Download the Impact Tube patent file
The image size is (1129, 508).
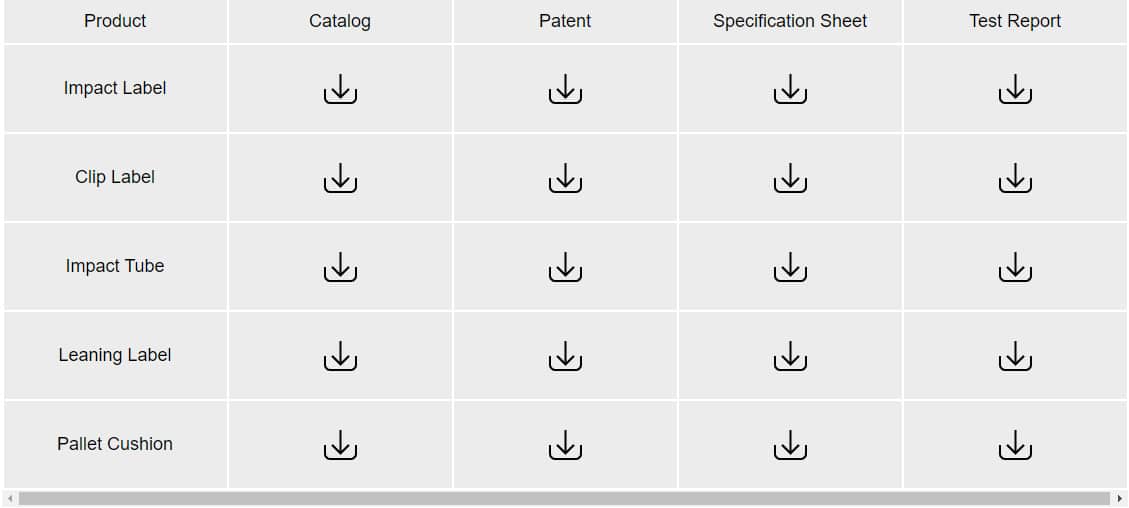coord(565,267)
